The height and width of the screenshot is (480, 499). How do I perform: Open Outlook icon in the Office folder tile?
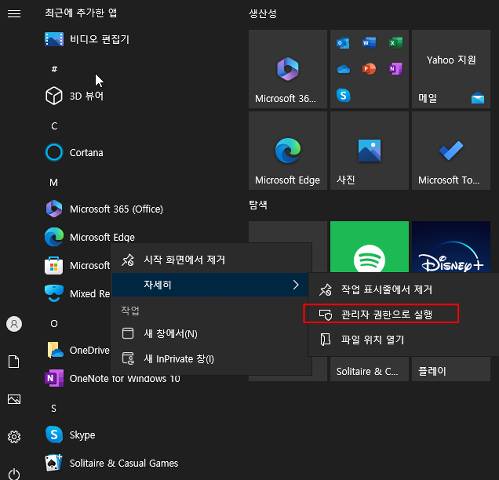(343, 43)
